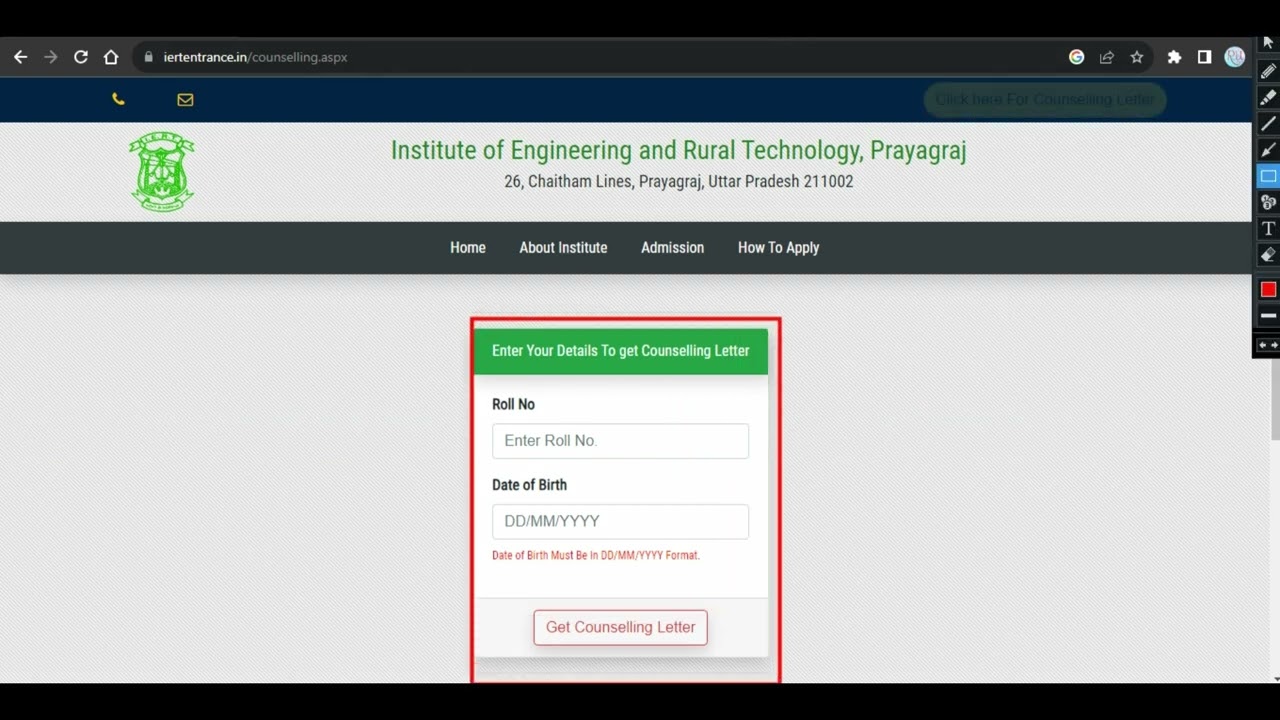Focus the DD/MM/YYYY date of birth field
This screenshot has width=1280, height=720.
coord(620,522)
